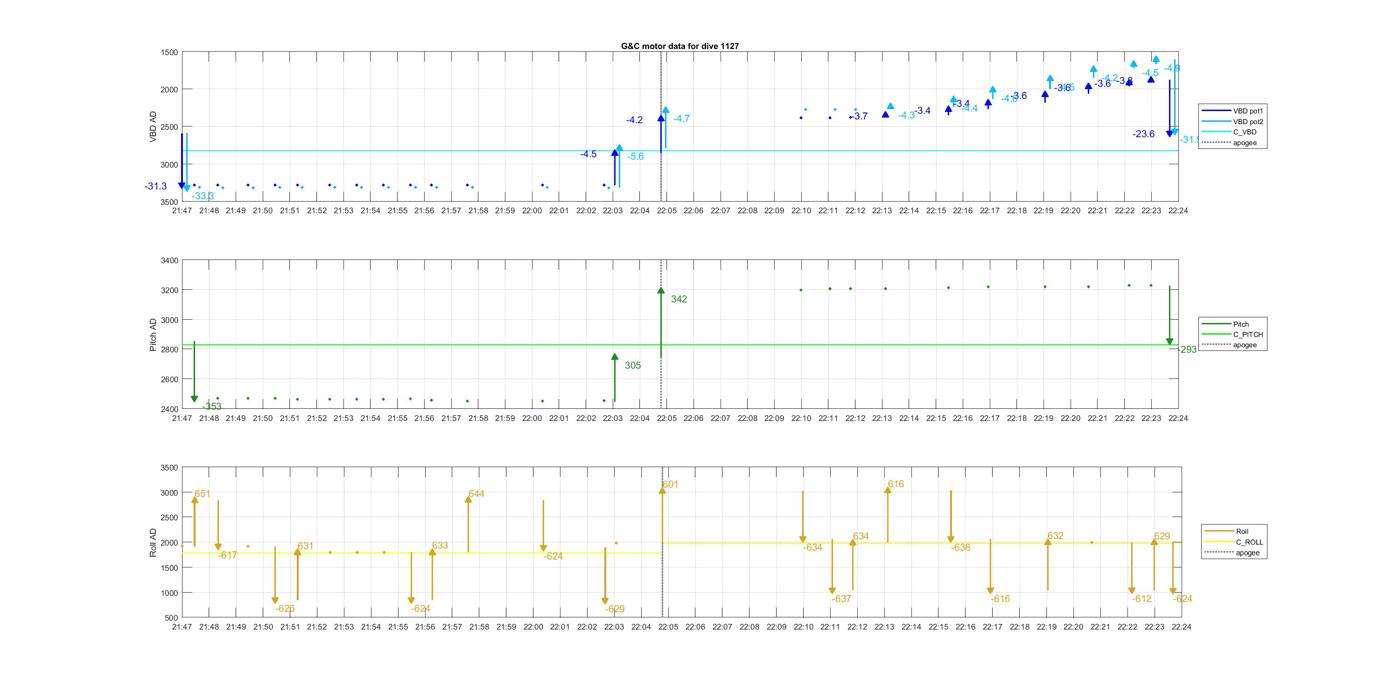Click the '342' pitch data label
The image size is (1400, 693).
679,299
